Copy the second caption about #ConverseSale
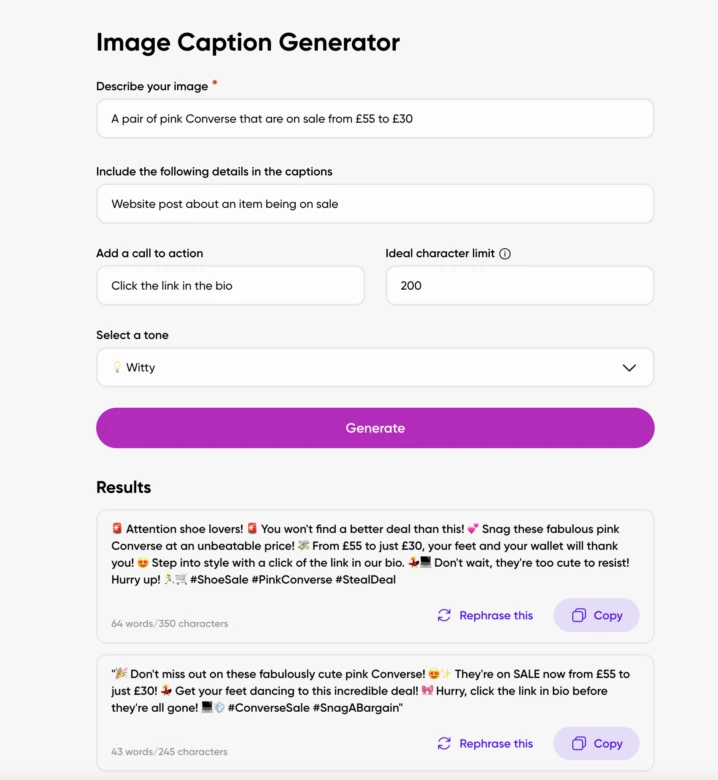This screenshot has width=718, height=780. [596, 744]
